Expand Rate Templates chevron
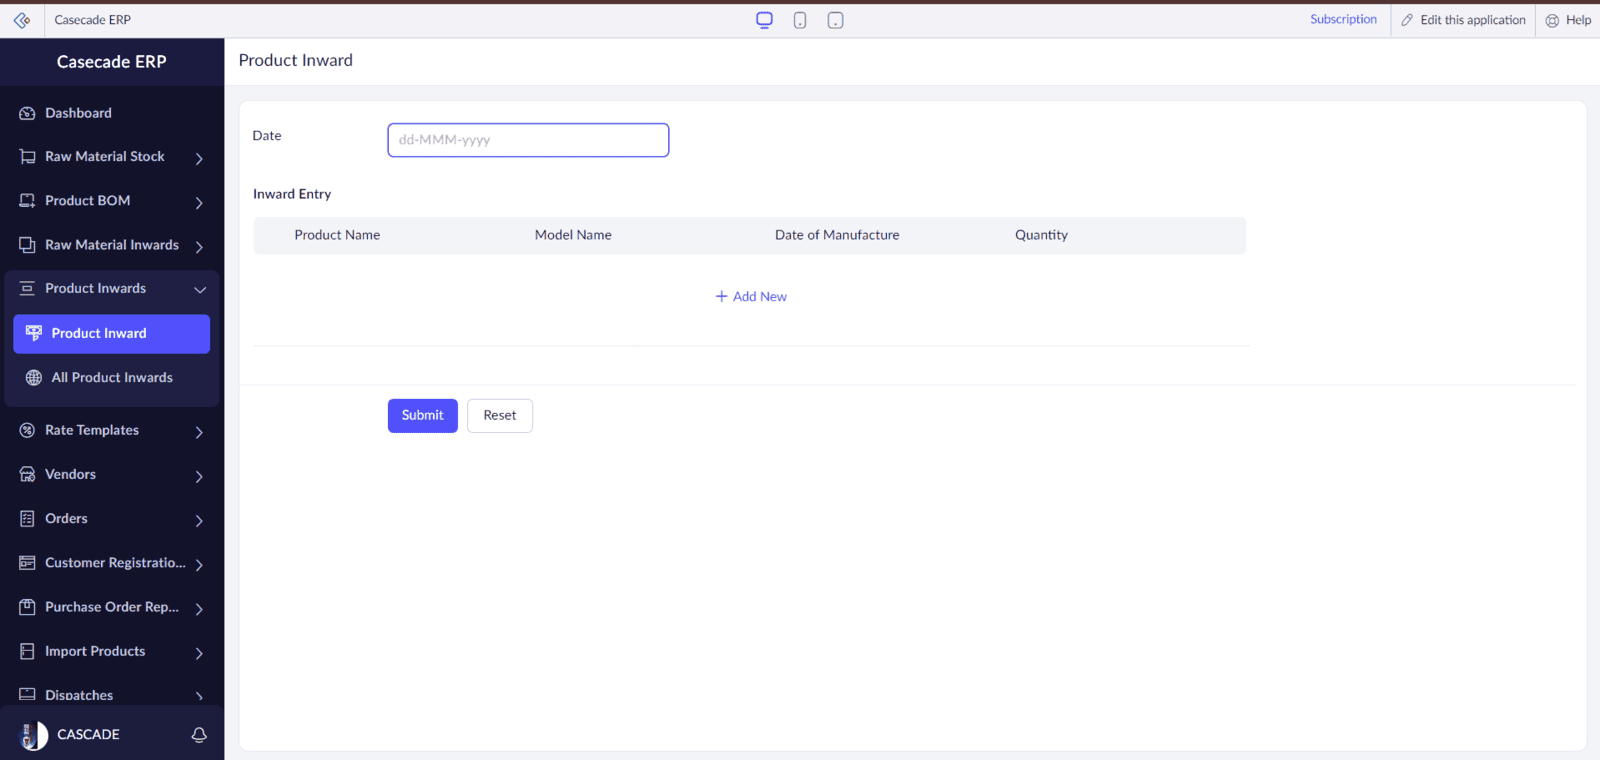The image size is (1600, 760). 199,432
